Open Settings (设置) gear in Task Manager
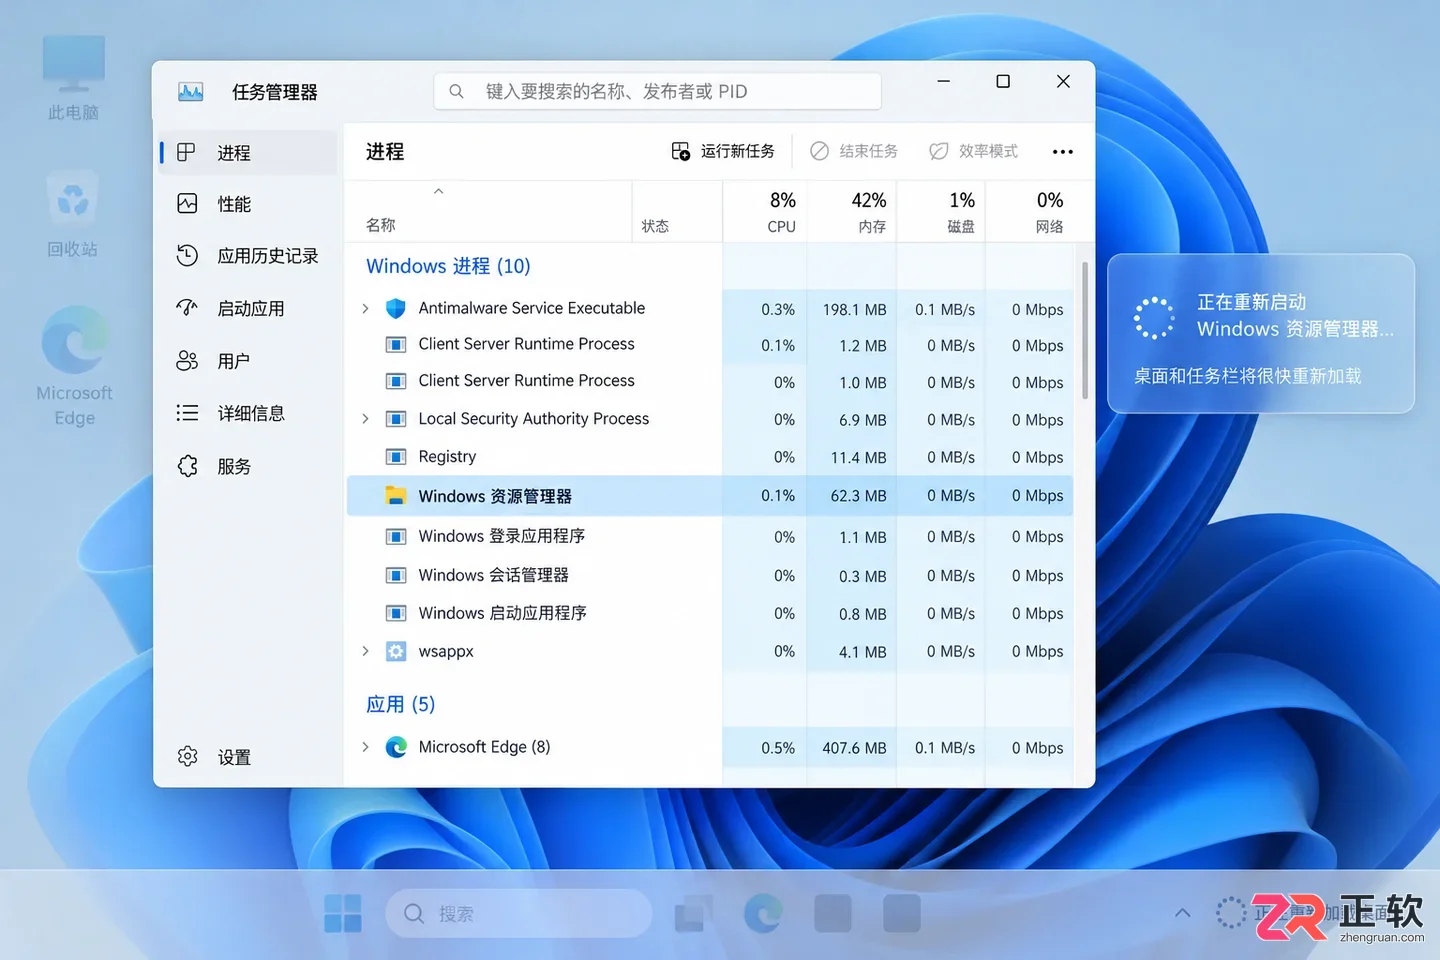1440x960 pixels. pos(187,757)
